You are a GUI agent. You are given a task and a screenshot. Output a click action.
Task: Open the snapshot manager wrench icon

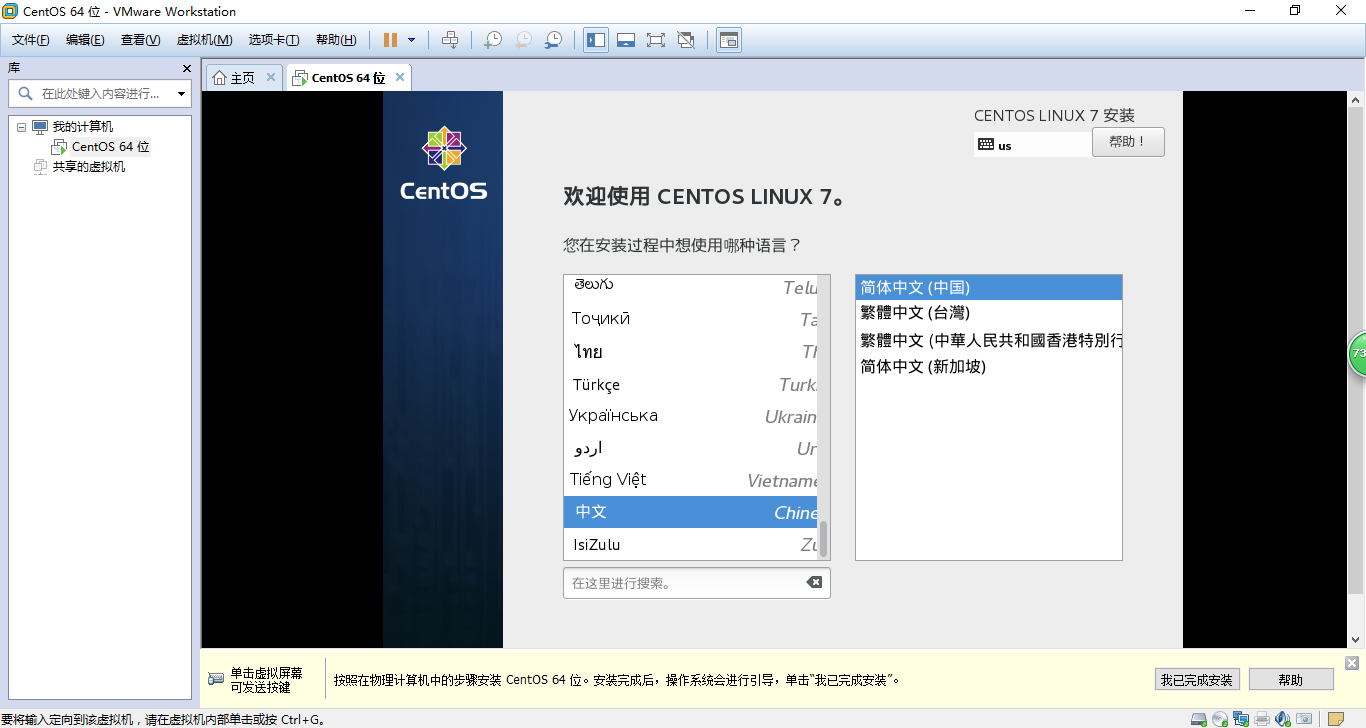point(553,40)
